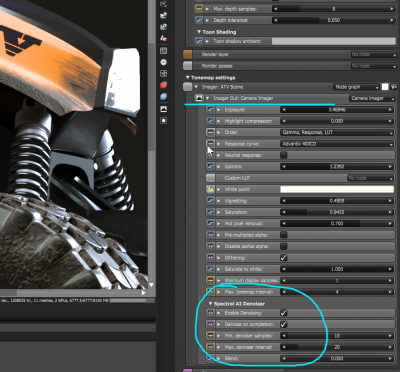Click the white point color swatch
Viewport: 400px width, 372px height.
[337, 189]
